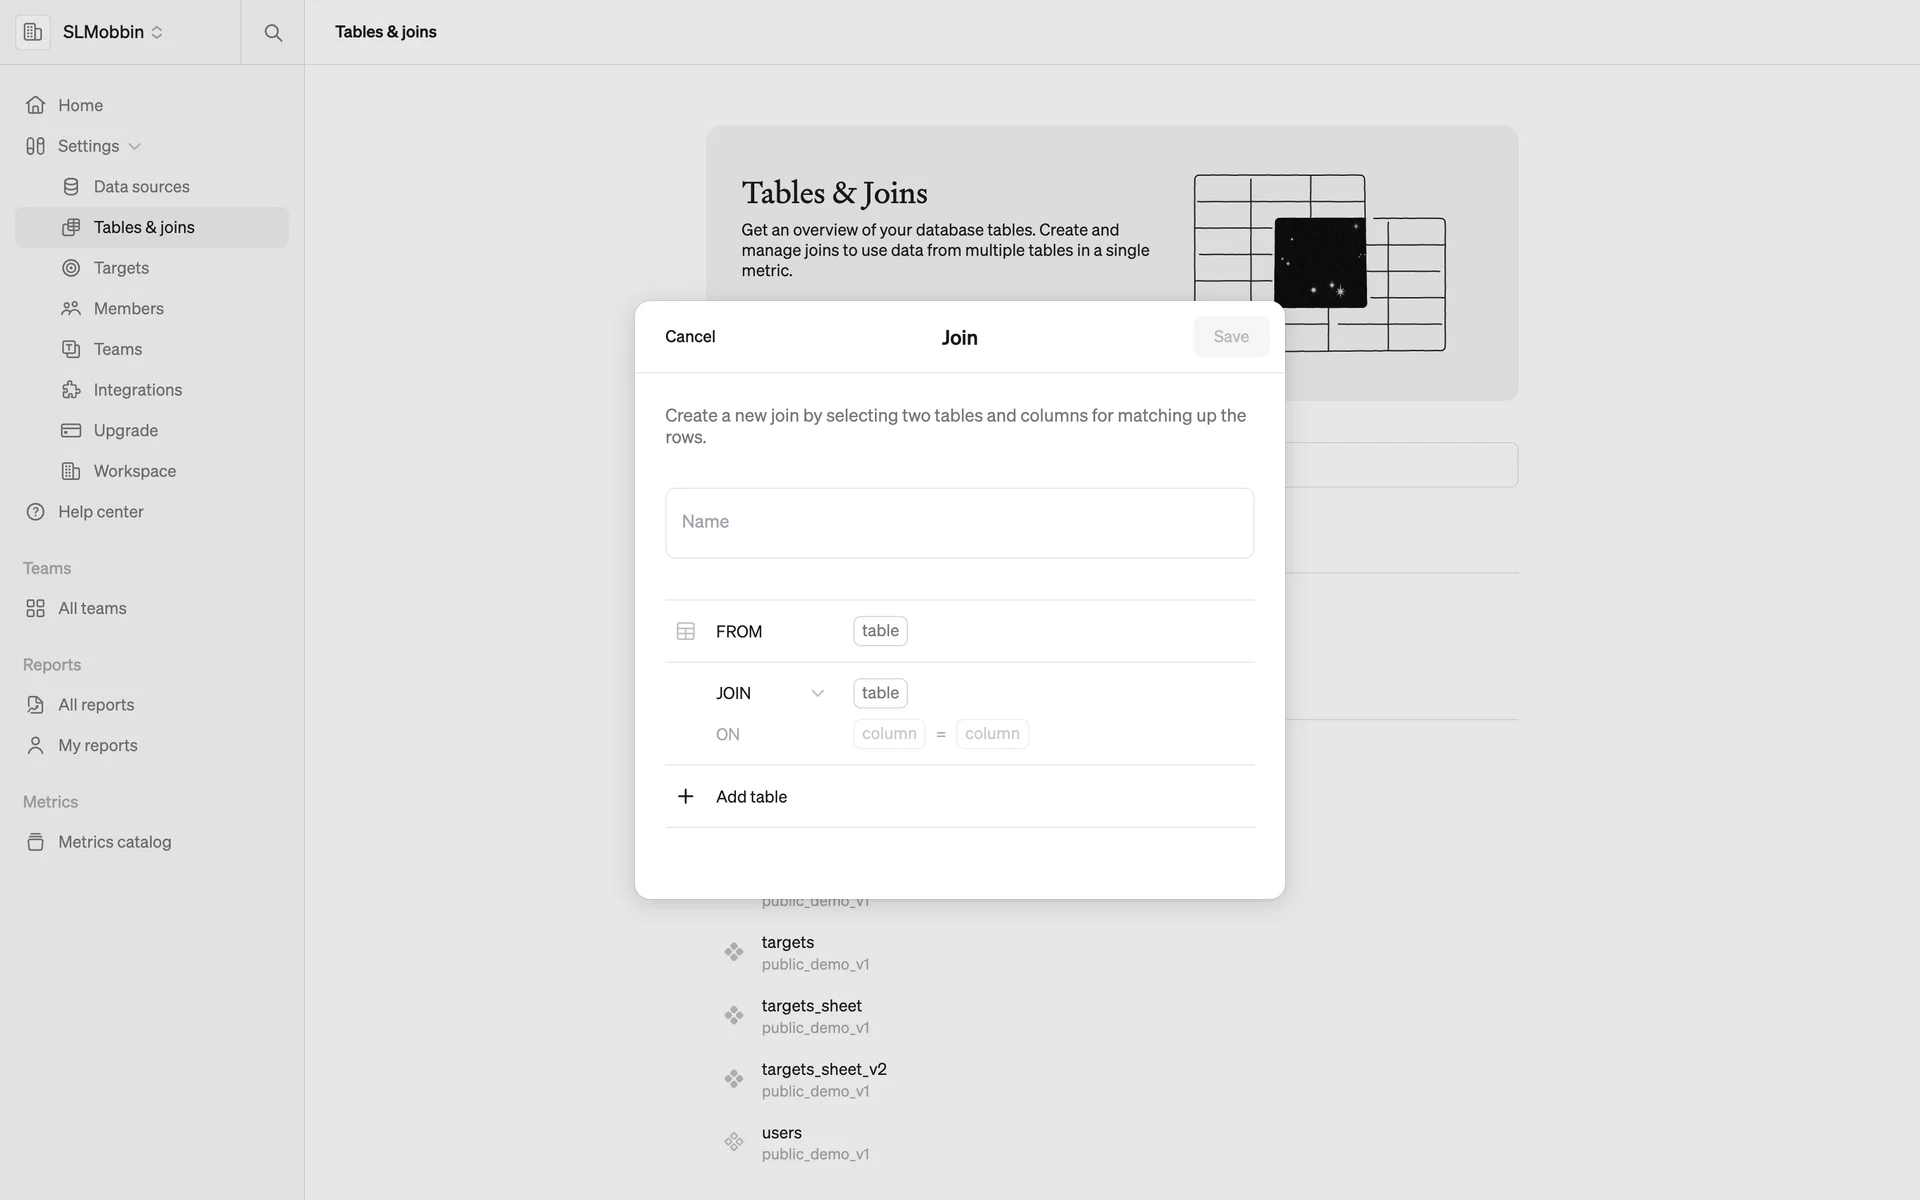1920x1200 pixels.
Task: Click the Help center question icon
Action: coord(35,512)
